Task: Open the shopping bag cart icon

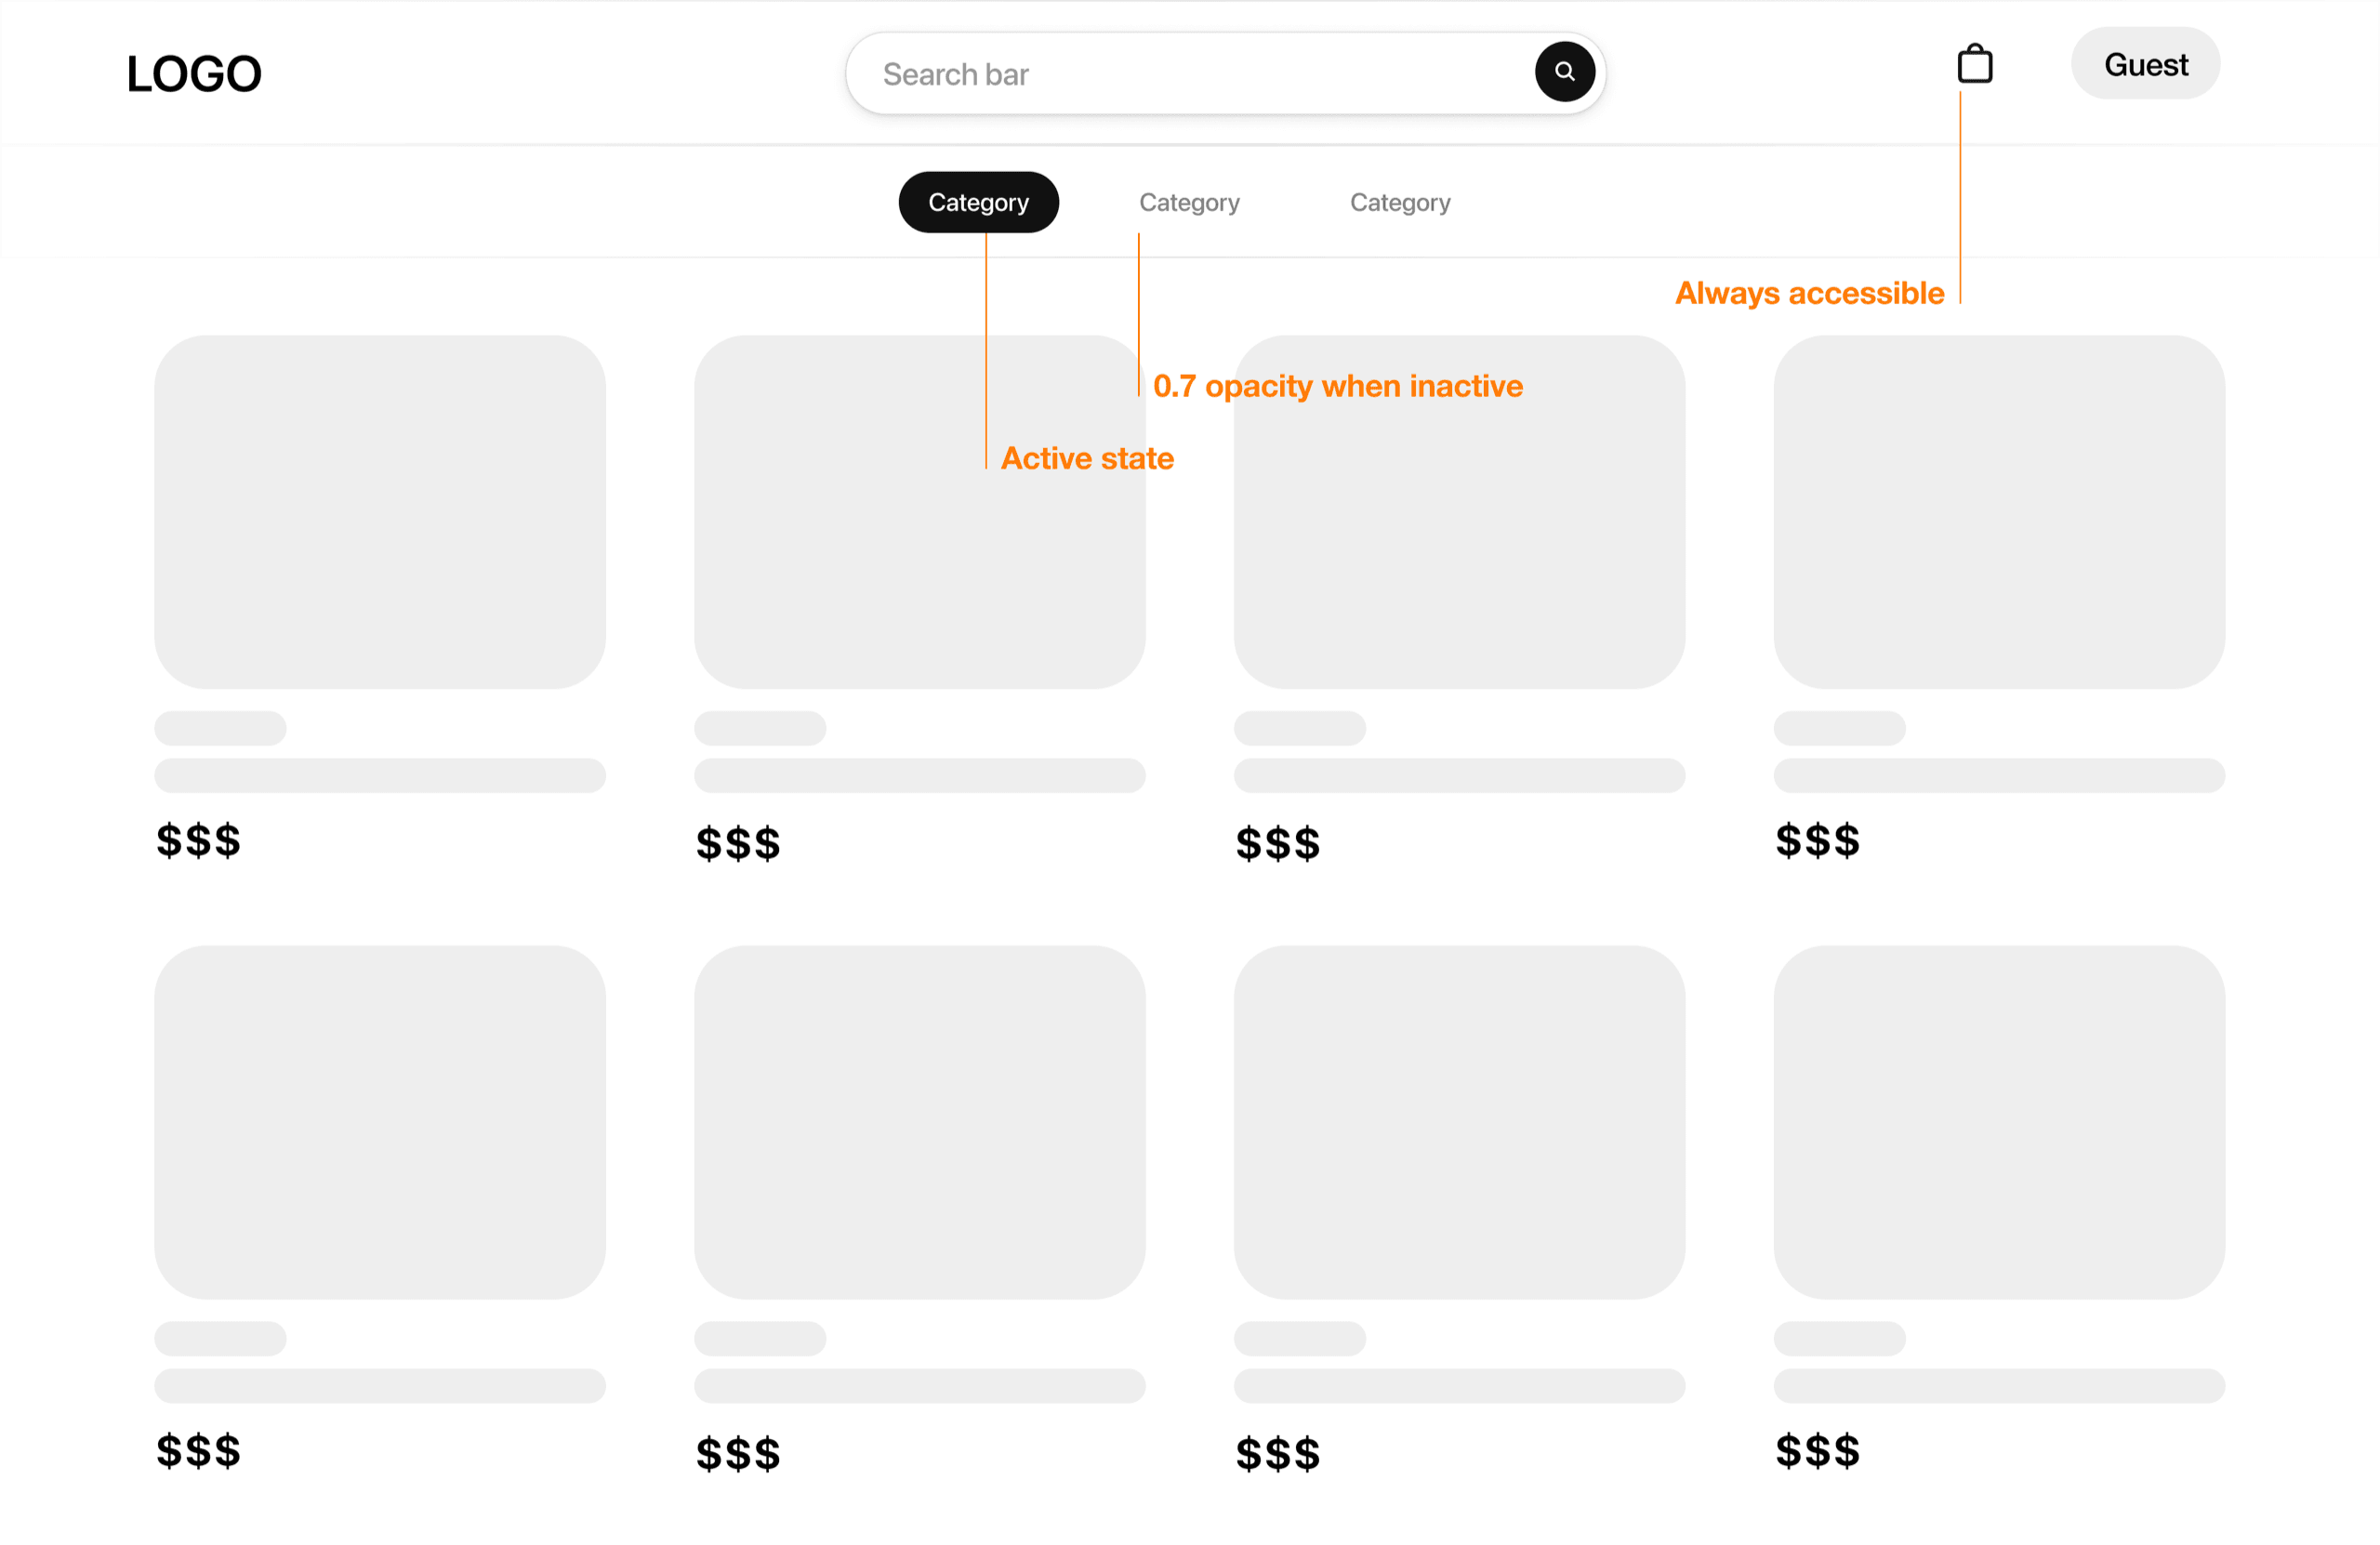Action: tap(1975, 64)
